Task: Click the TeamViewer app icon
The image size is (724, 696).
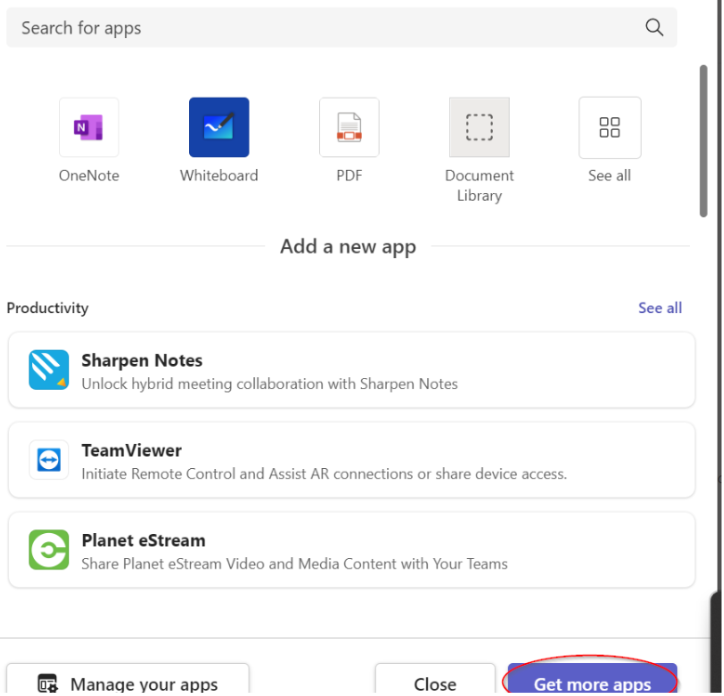Action: tap(49, 460)
